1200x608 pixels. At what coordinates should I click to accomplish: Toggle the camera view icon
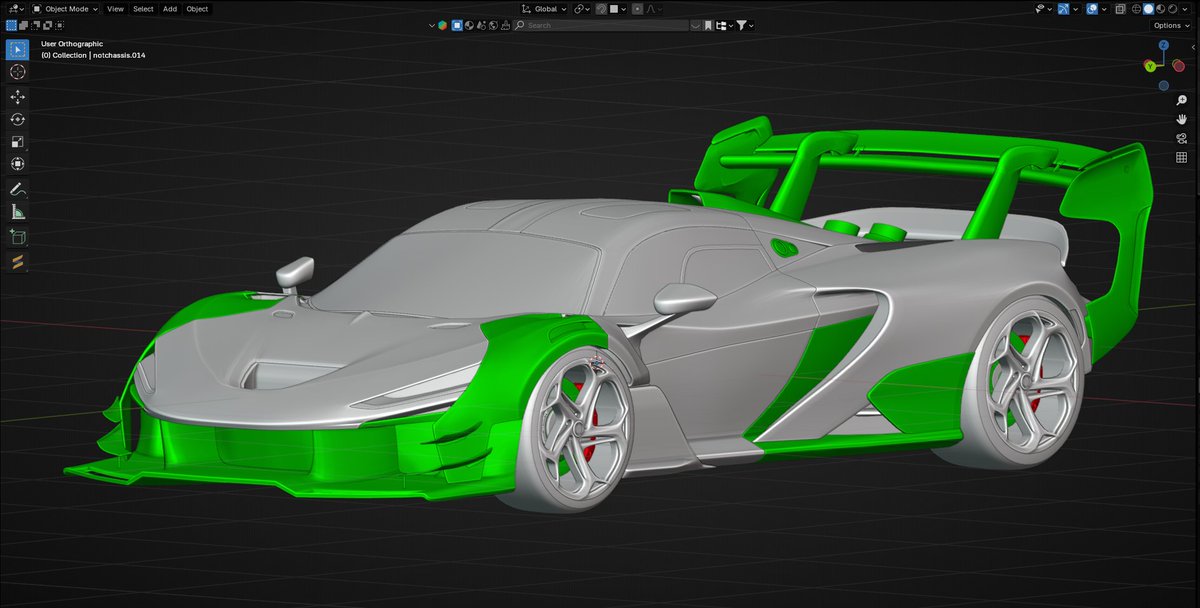tap(1181, 138)
